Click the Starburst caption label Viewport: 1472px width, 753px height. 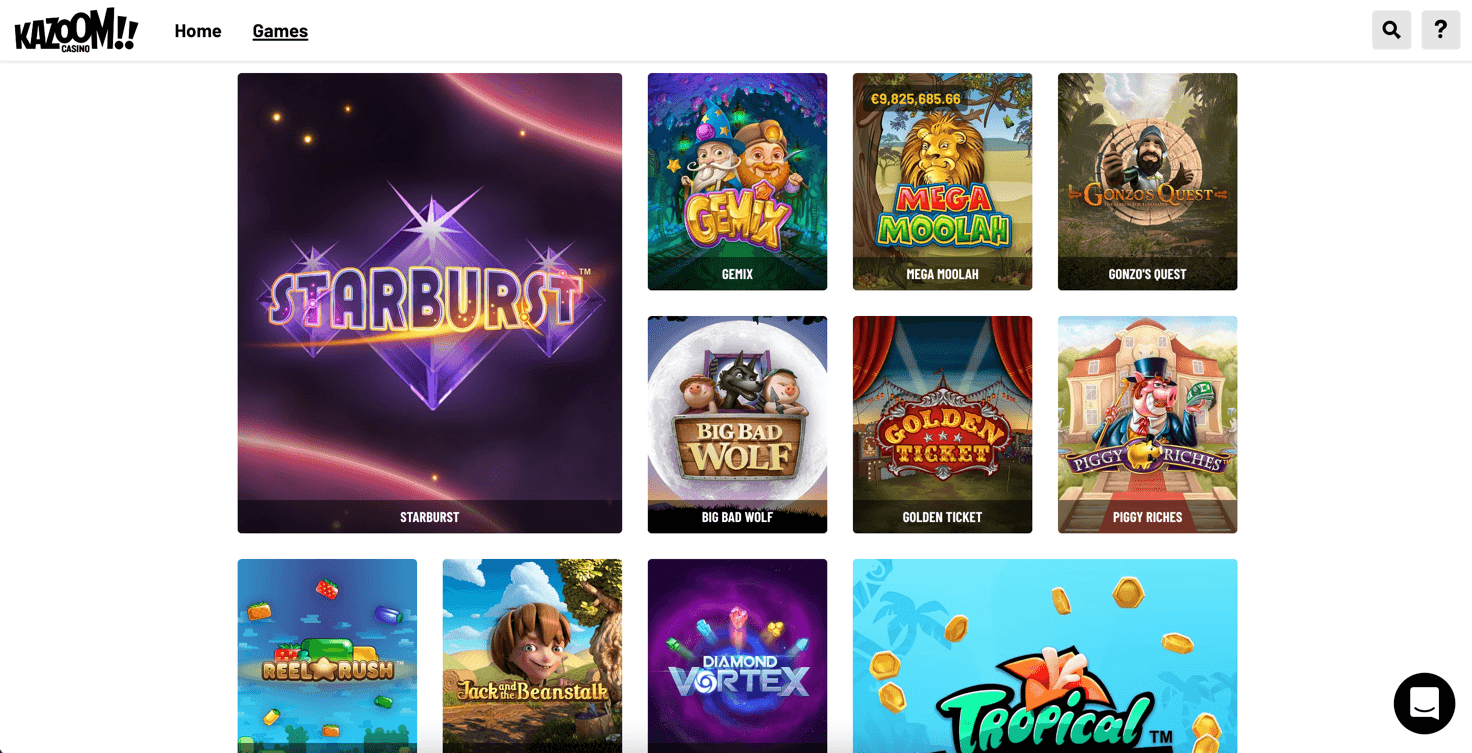tap(430, 517)
